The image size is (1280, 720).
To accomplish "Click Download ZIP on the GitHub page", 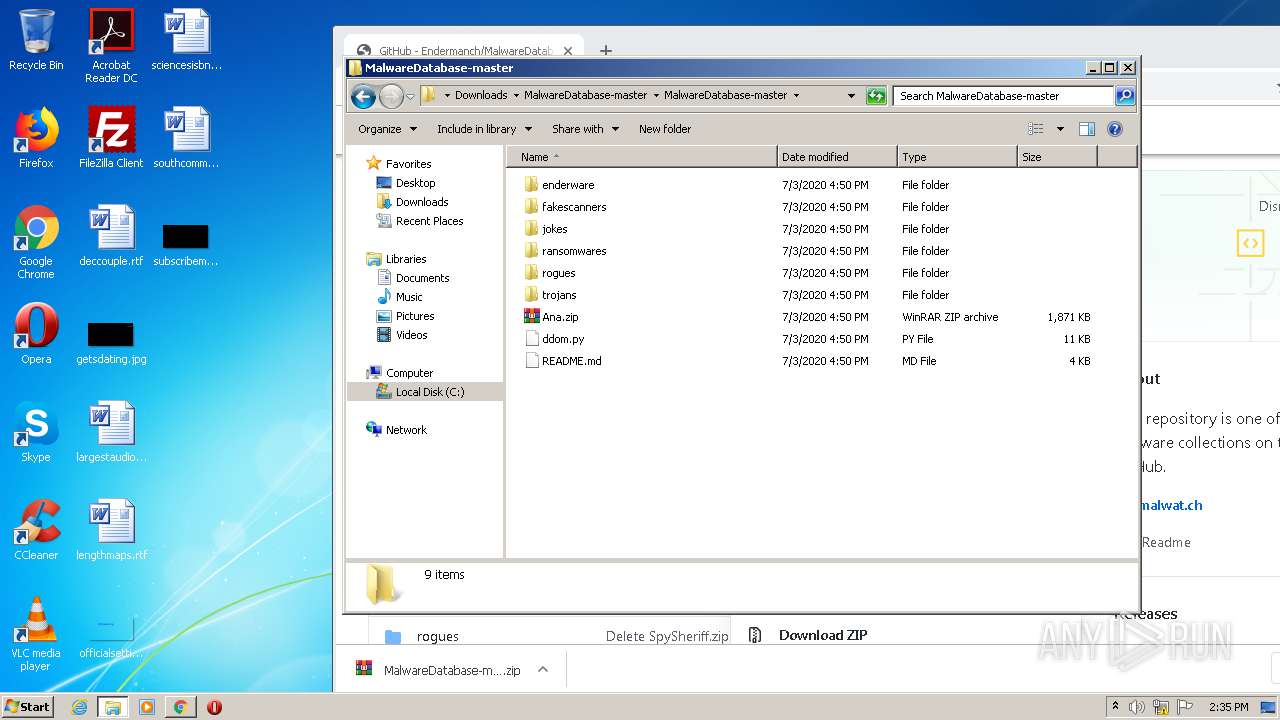I will pos(822,635).
